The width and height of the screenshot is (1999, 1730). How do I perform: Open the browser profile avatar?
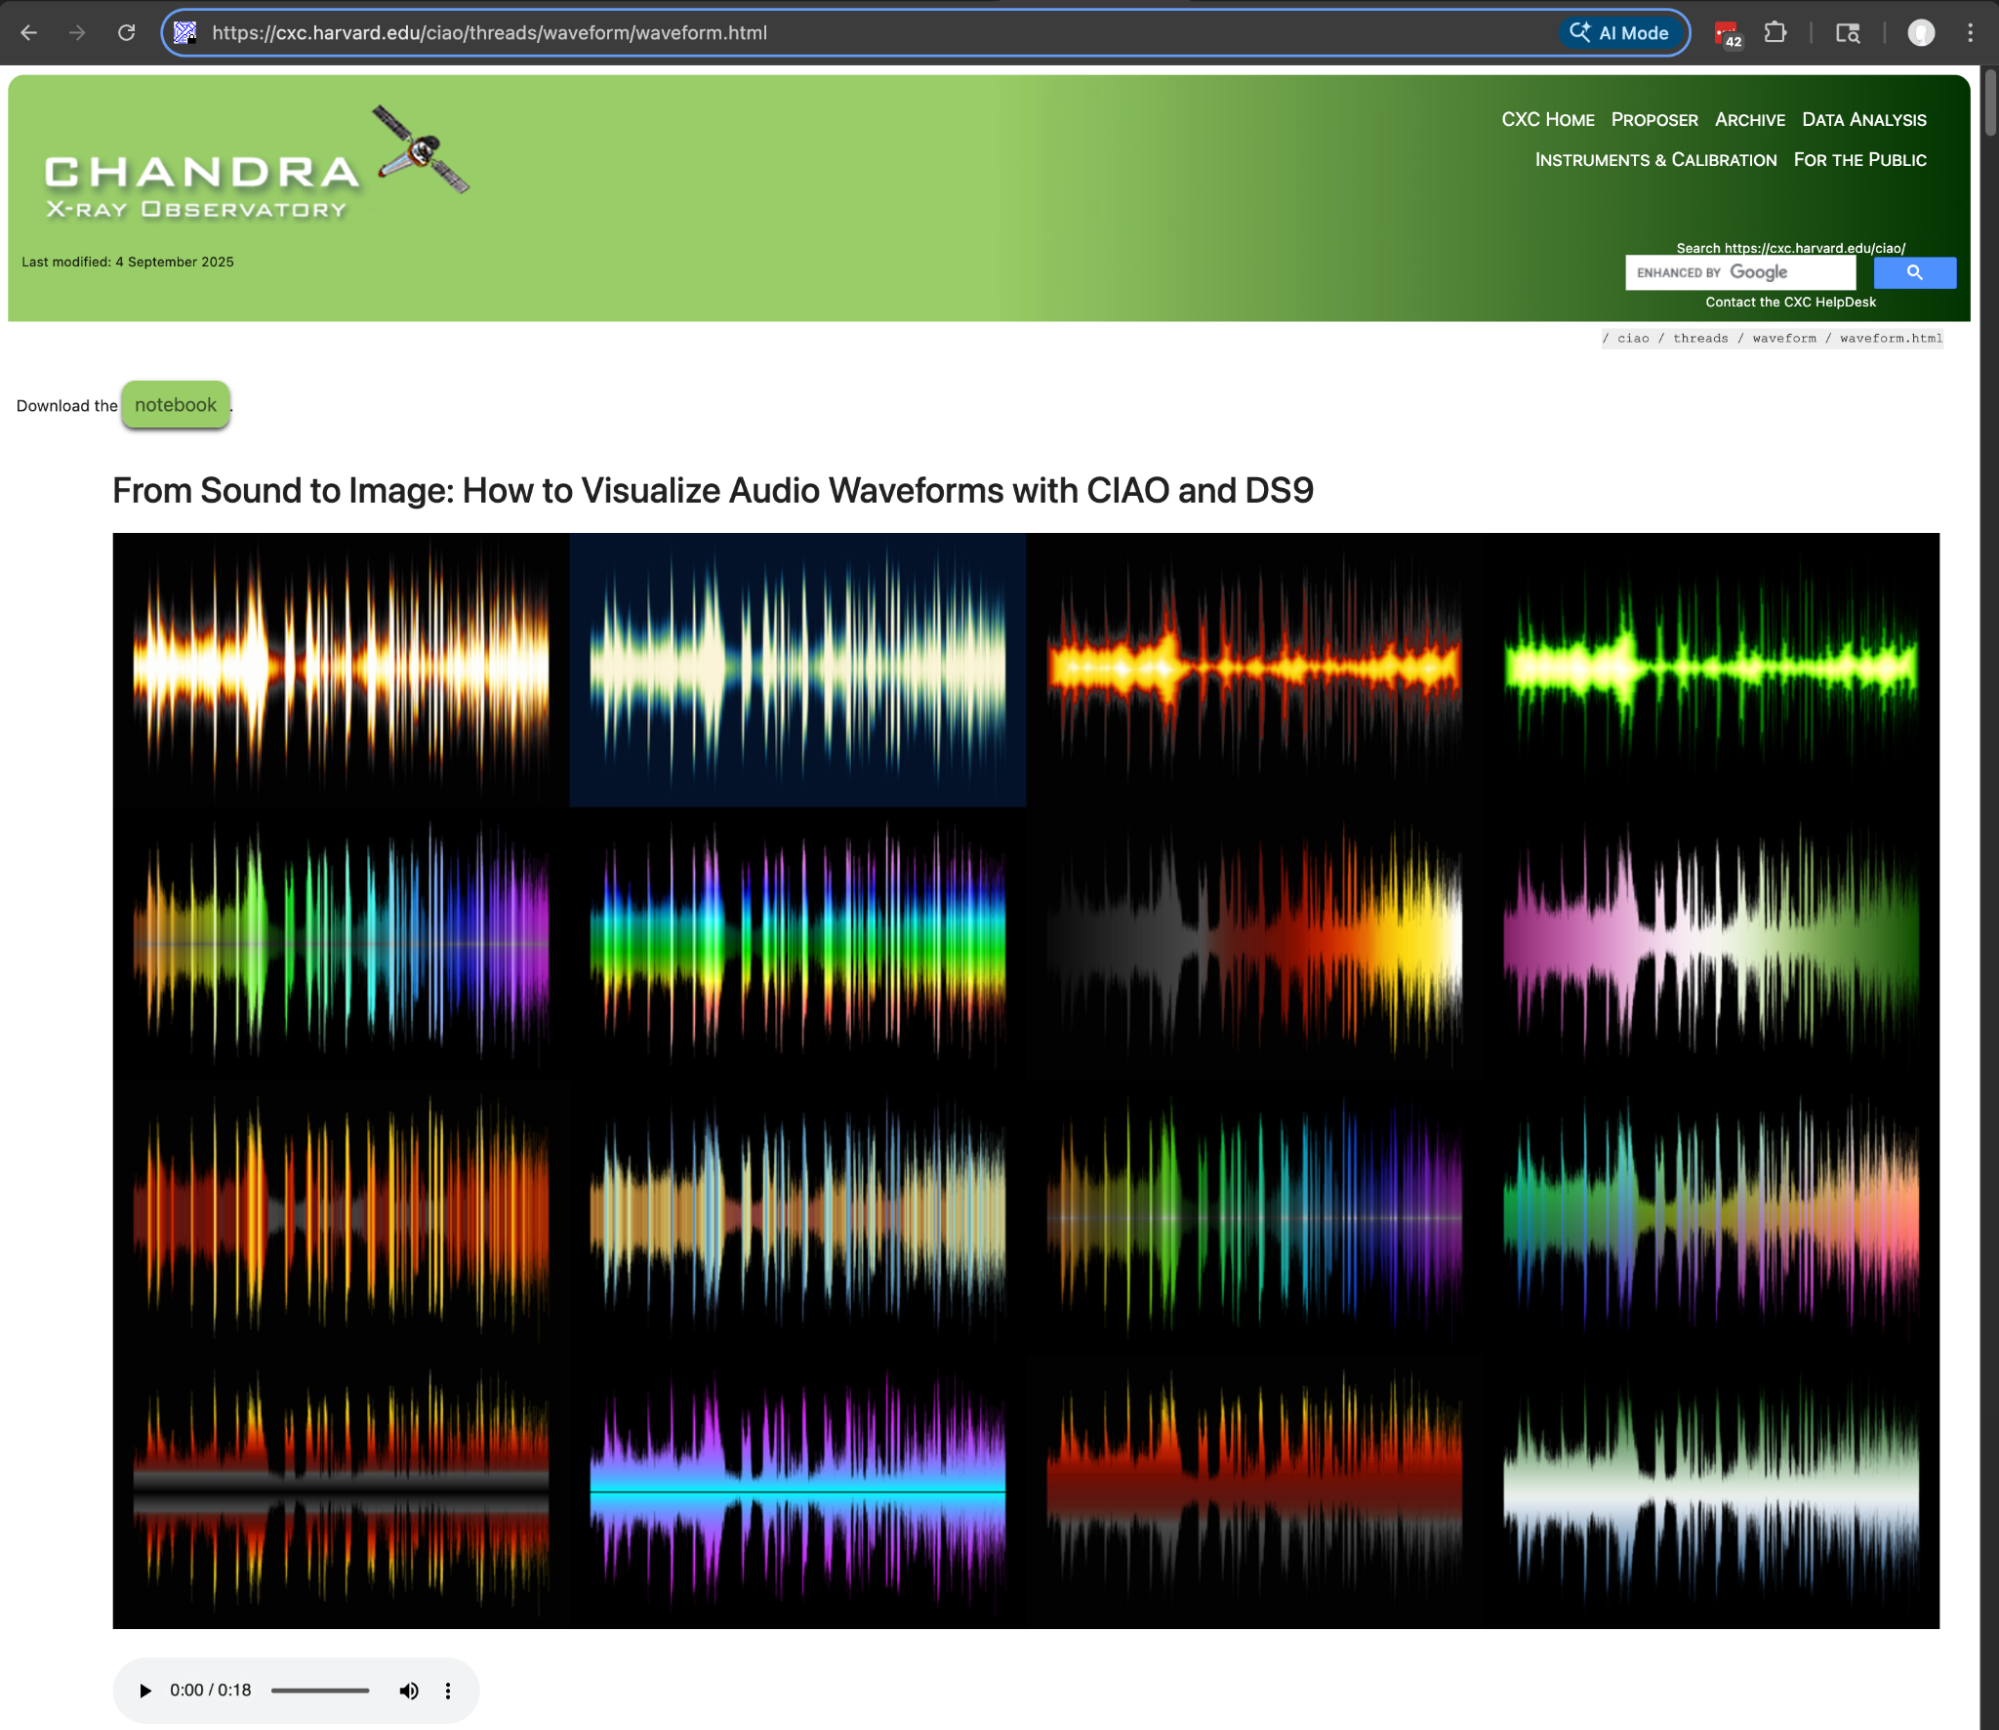(1920, 33)
